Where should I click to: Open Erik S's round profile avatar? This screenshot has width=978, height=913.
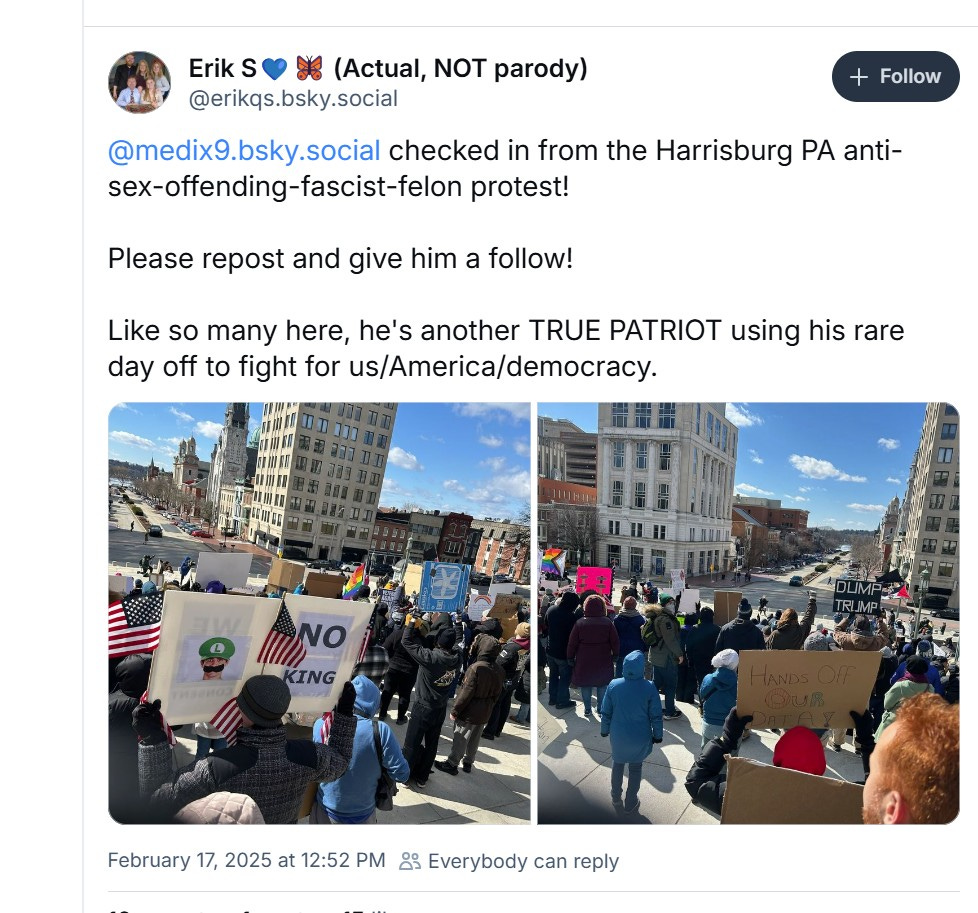point(140,82)
